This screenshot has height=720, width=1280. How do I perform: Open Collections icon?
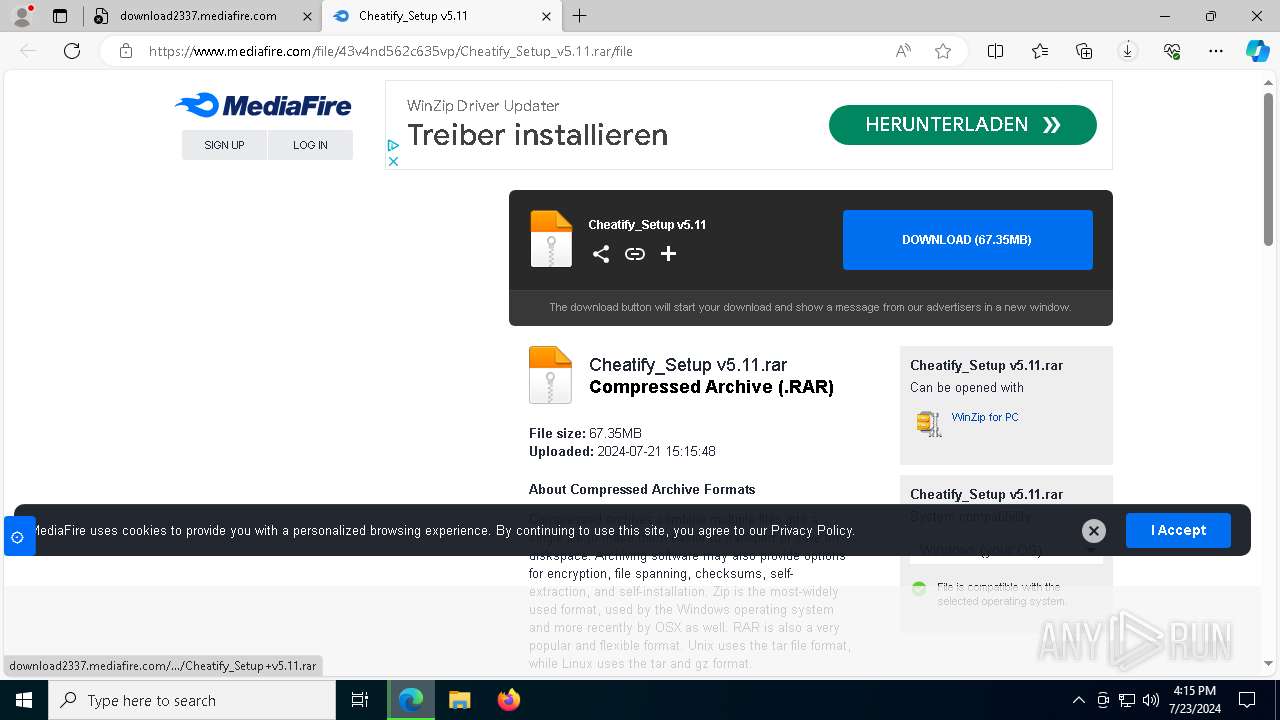pyautogui.click(x=1084, y=51)
